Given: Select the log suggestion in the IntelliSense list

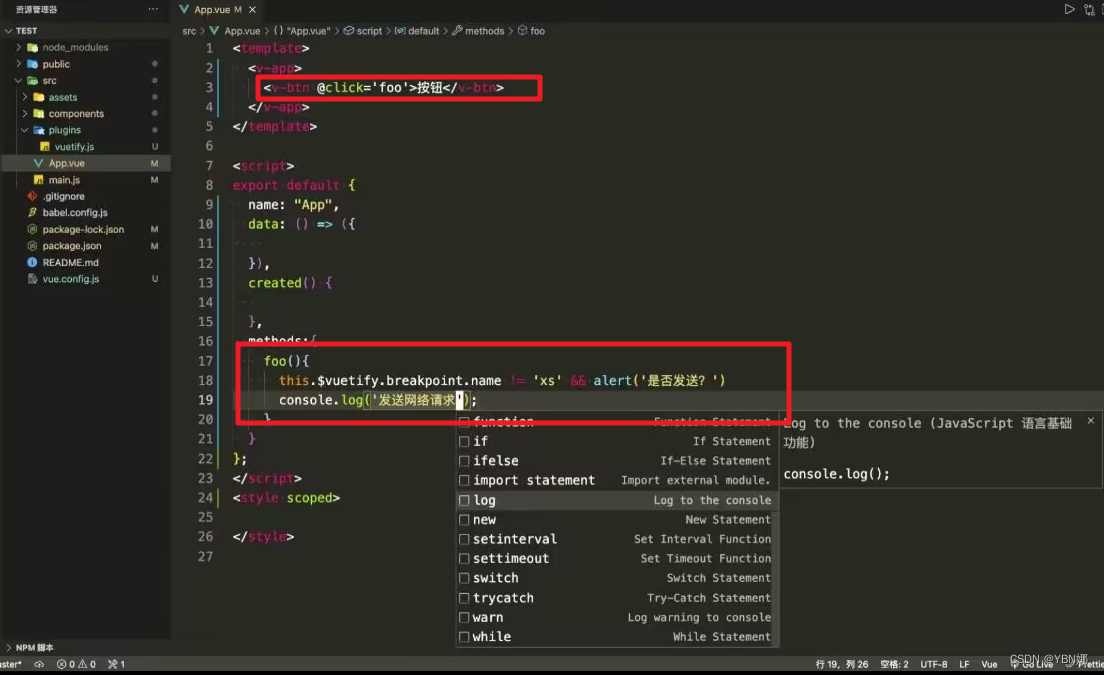Looking at the screenshot, I should tap(484, 500).
